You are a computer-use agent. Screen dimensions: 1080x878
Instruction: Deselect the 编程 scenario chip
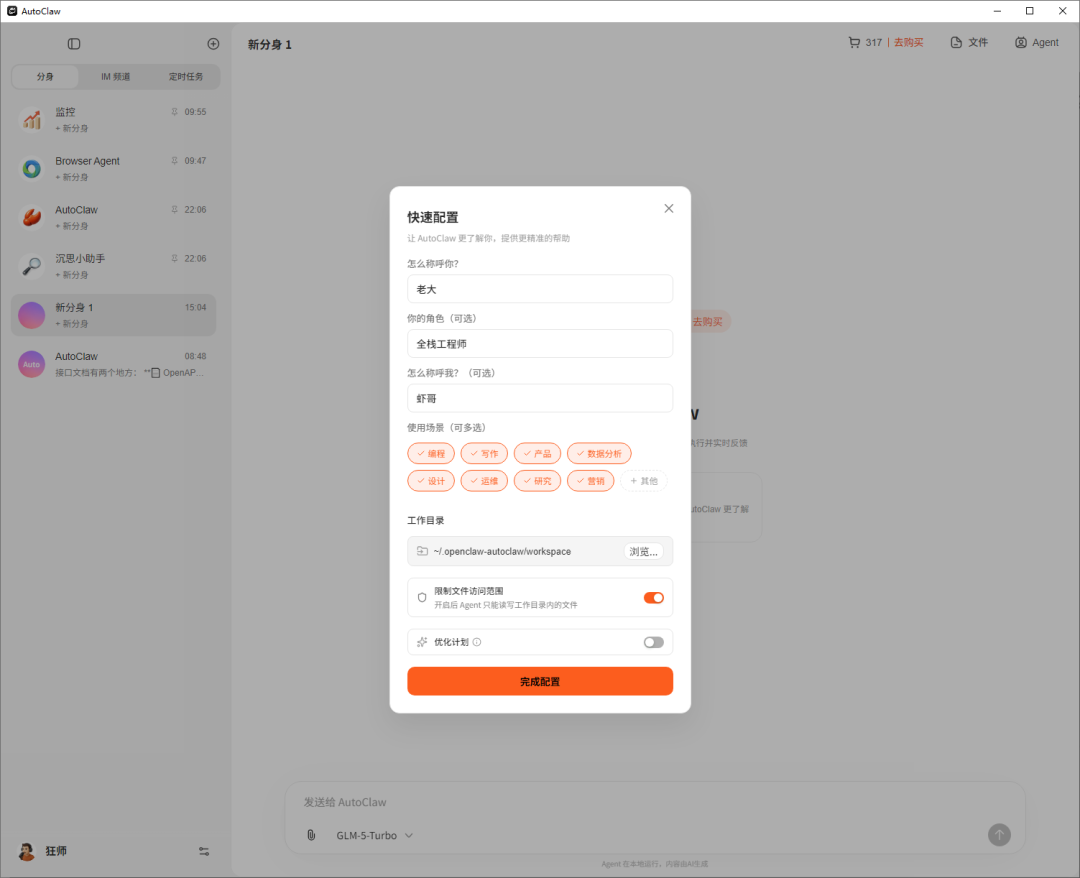click(431, 454)
